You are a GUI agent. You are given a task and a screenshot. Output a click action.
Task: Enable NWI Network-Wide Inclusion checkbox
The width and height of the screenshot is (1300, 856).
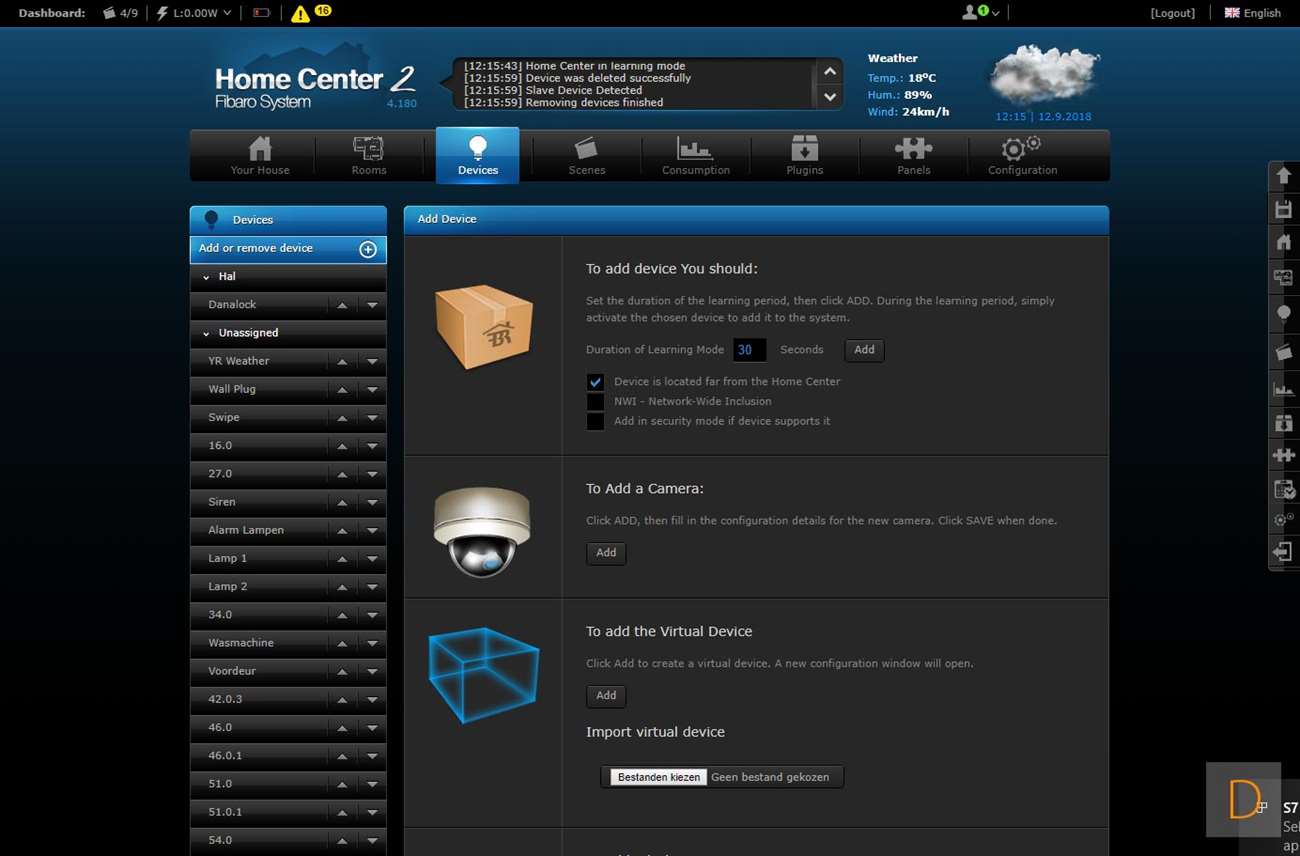595,402
